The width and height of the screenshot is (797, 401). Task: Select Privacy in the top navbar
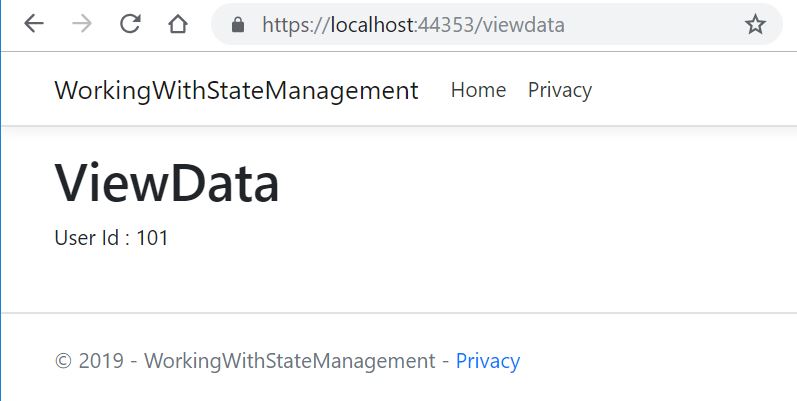[560, 90]
